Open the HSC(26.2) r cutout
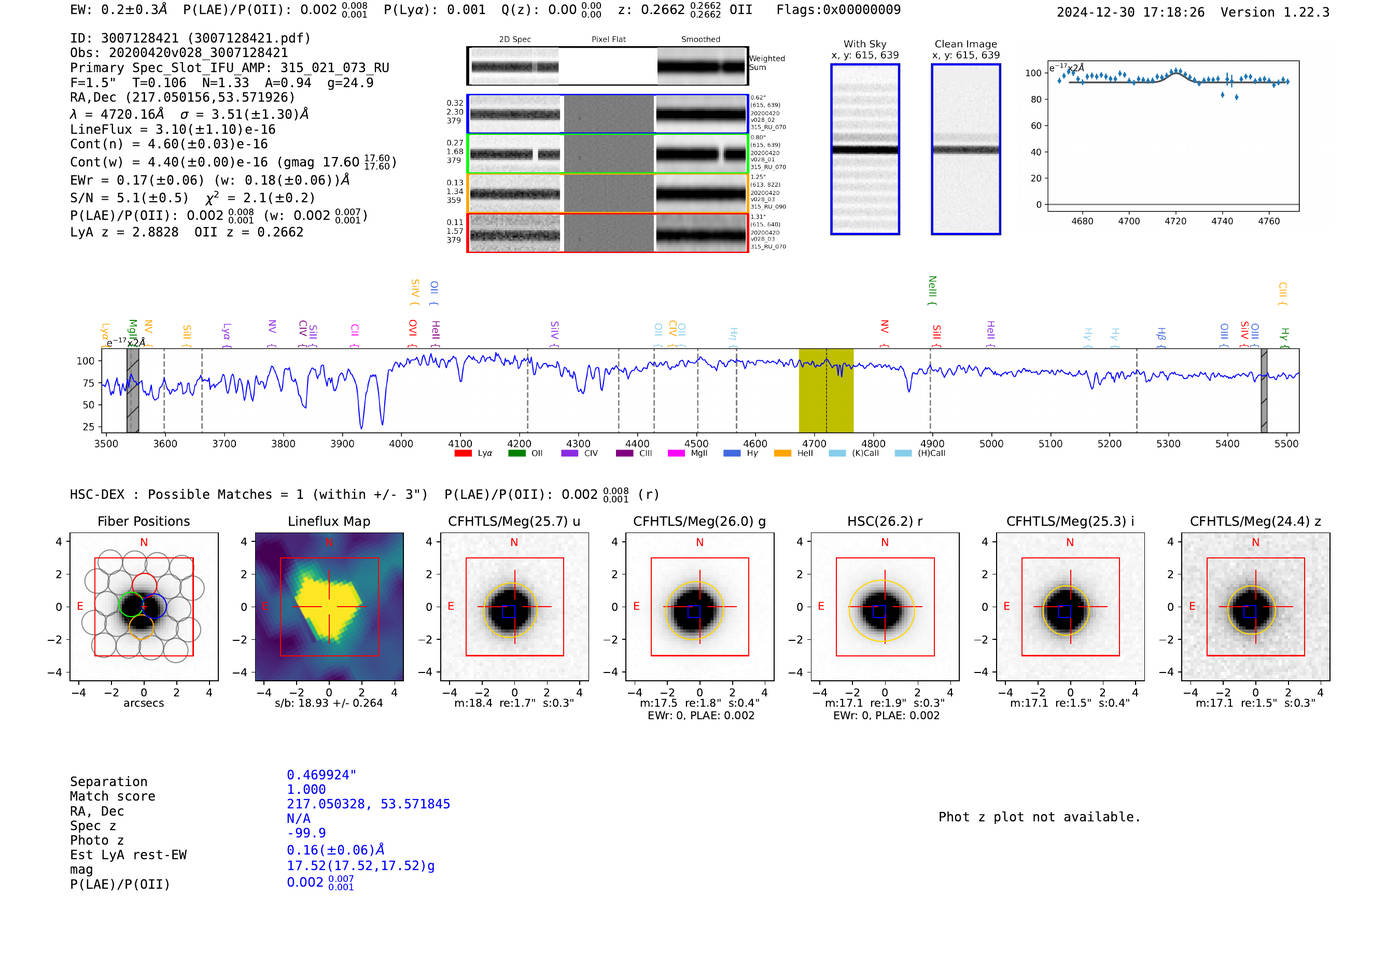Image resolution: width=1400 pixels, height=953 pixels. tap(885, 607)
